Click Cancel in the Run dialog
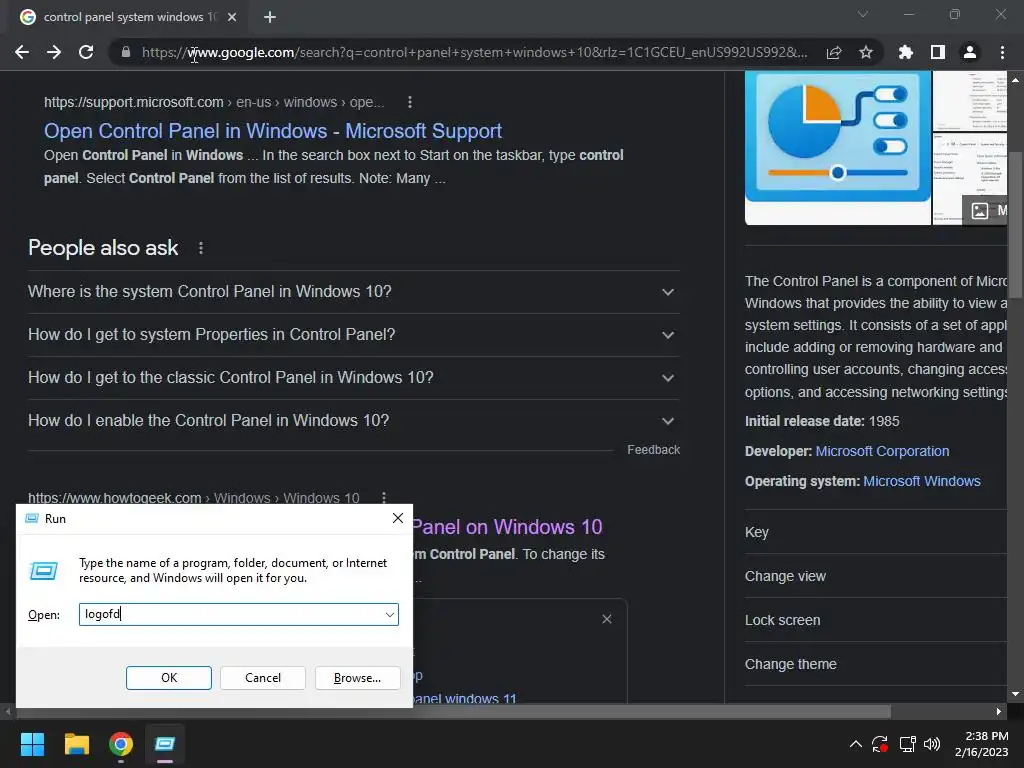 click(263, 678)
